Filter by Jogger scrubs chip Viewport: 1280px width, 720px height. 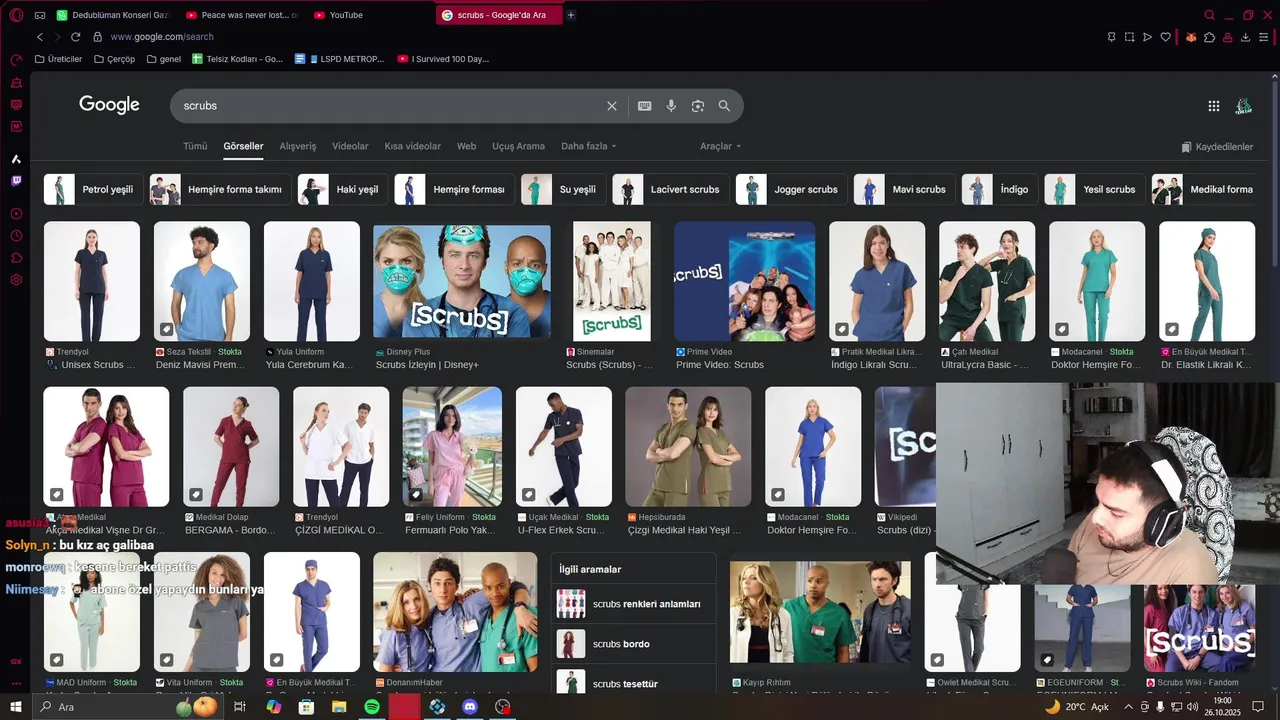click(x=792, y=189)
